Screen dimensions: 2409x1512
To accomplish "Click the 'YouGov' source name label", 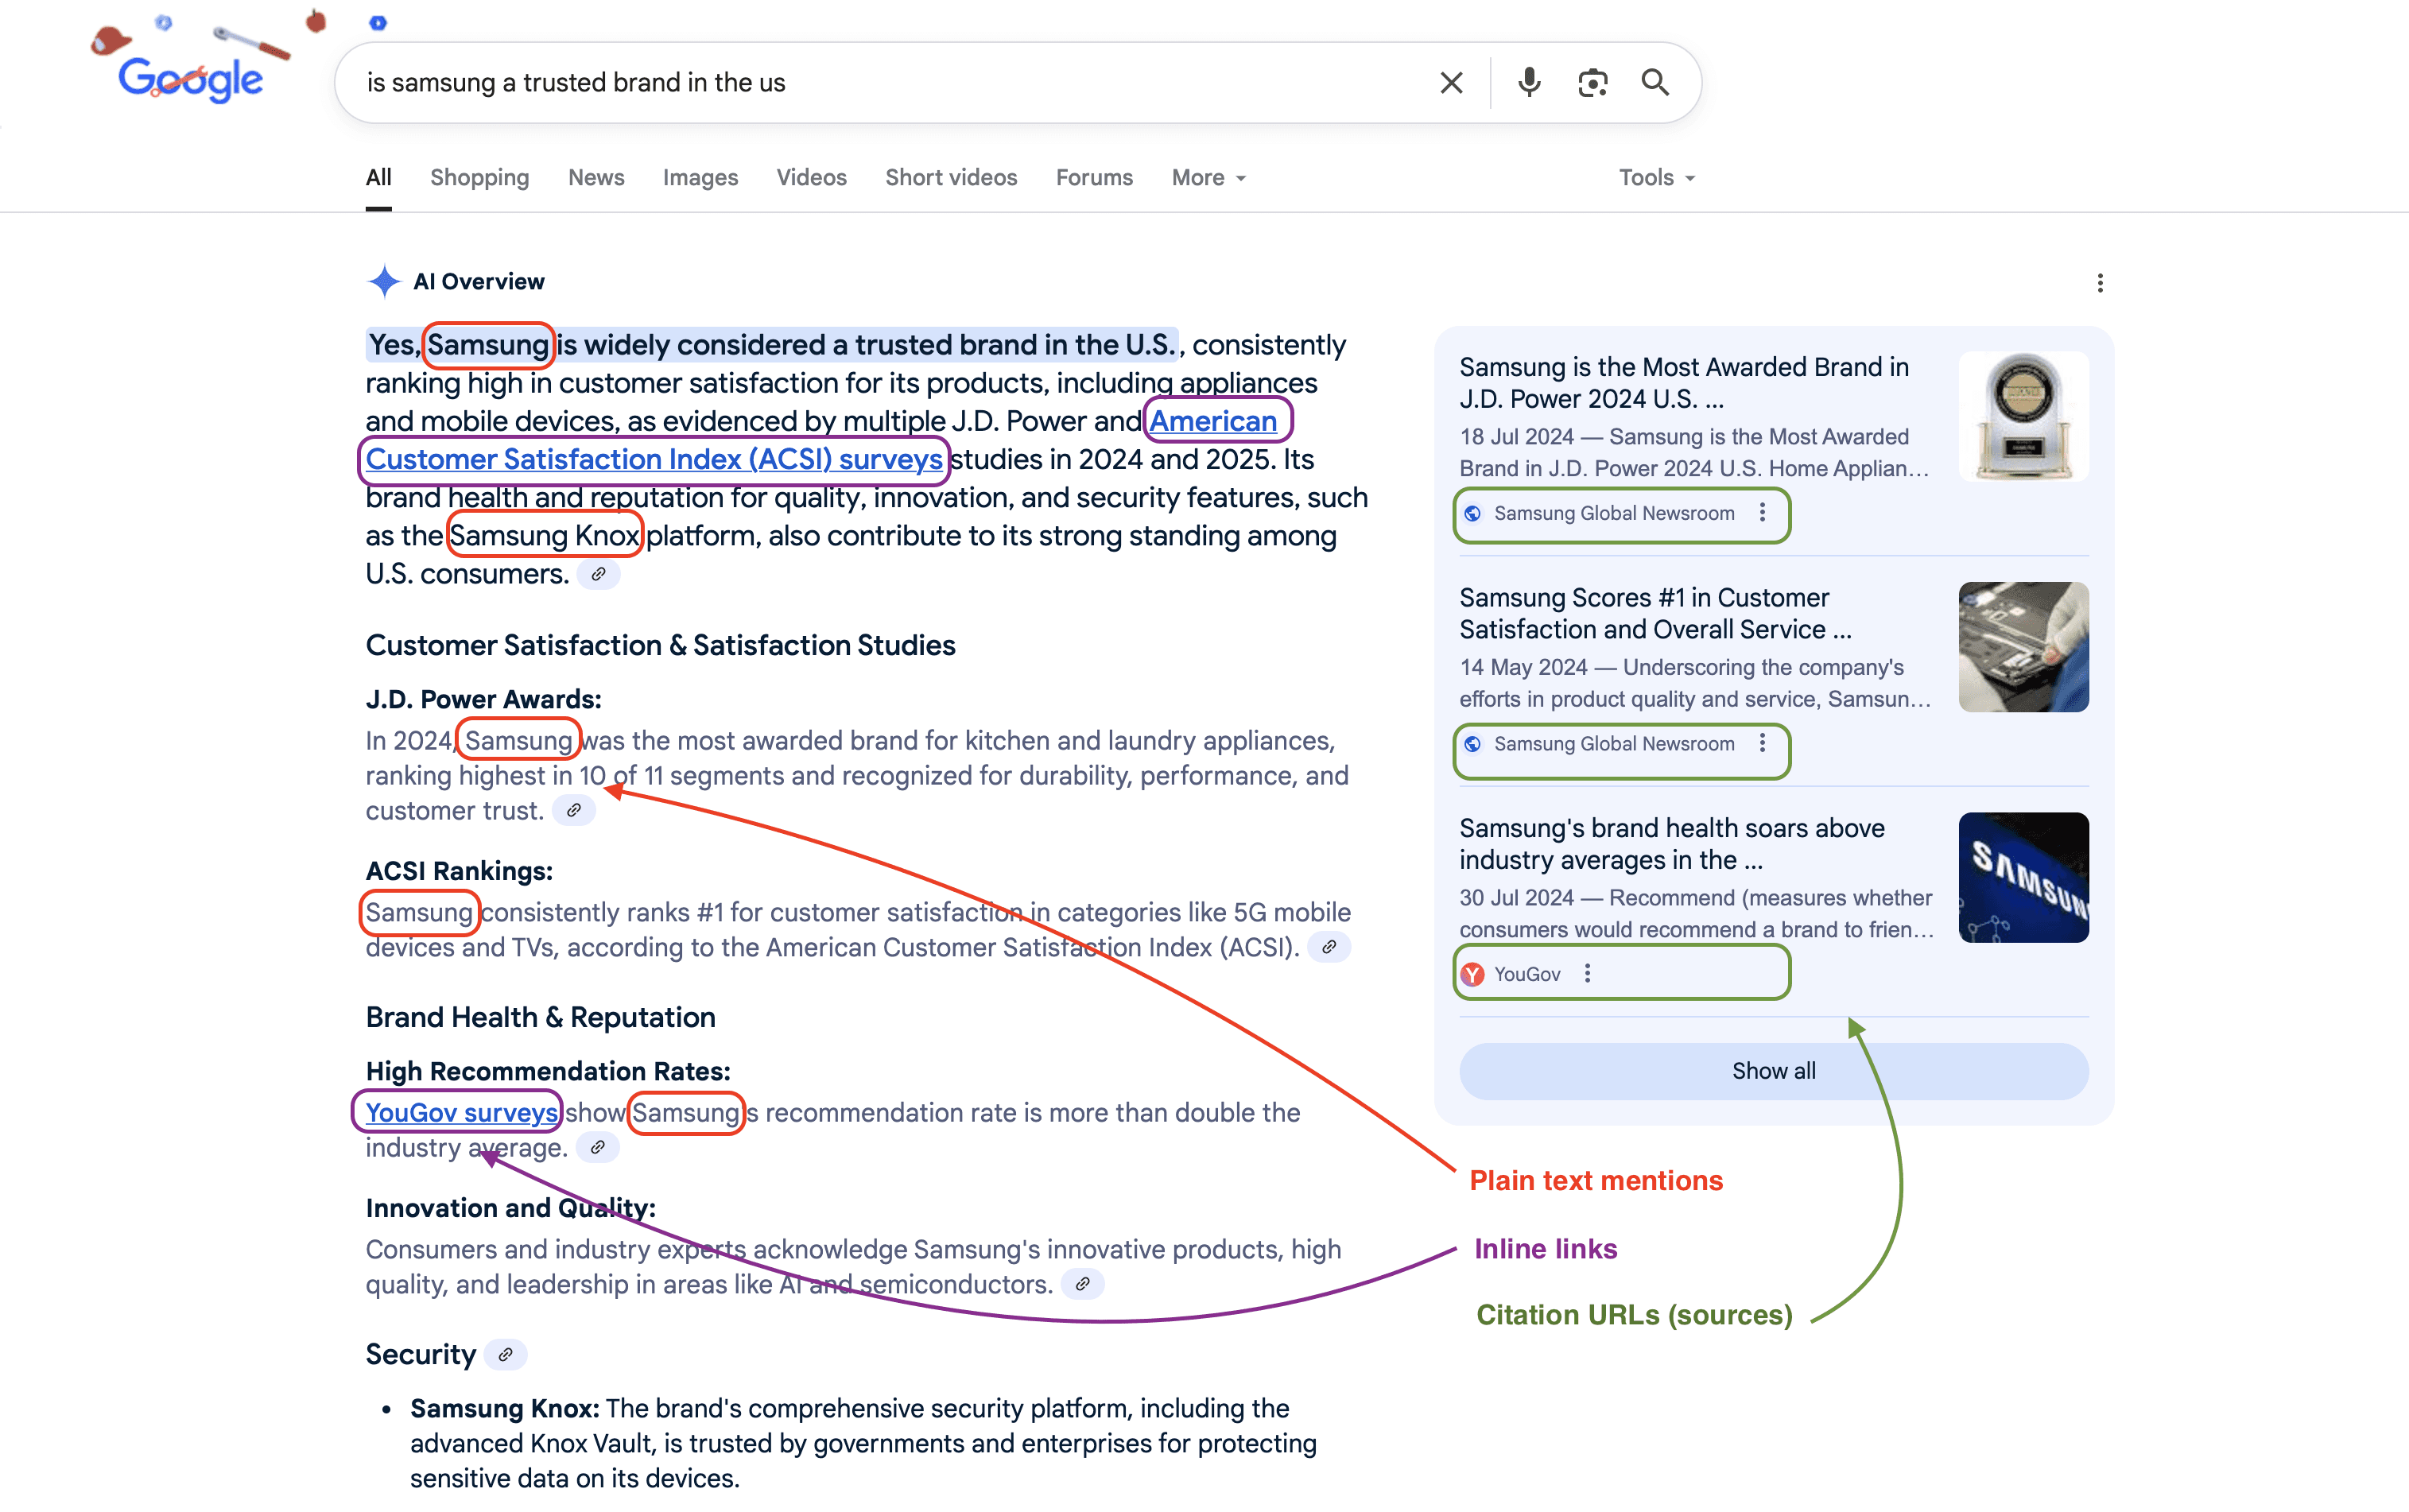I will 1527,974.
